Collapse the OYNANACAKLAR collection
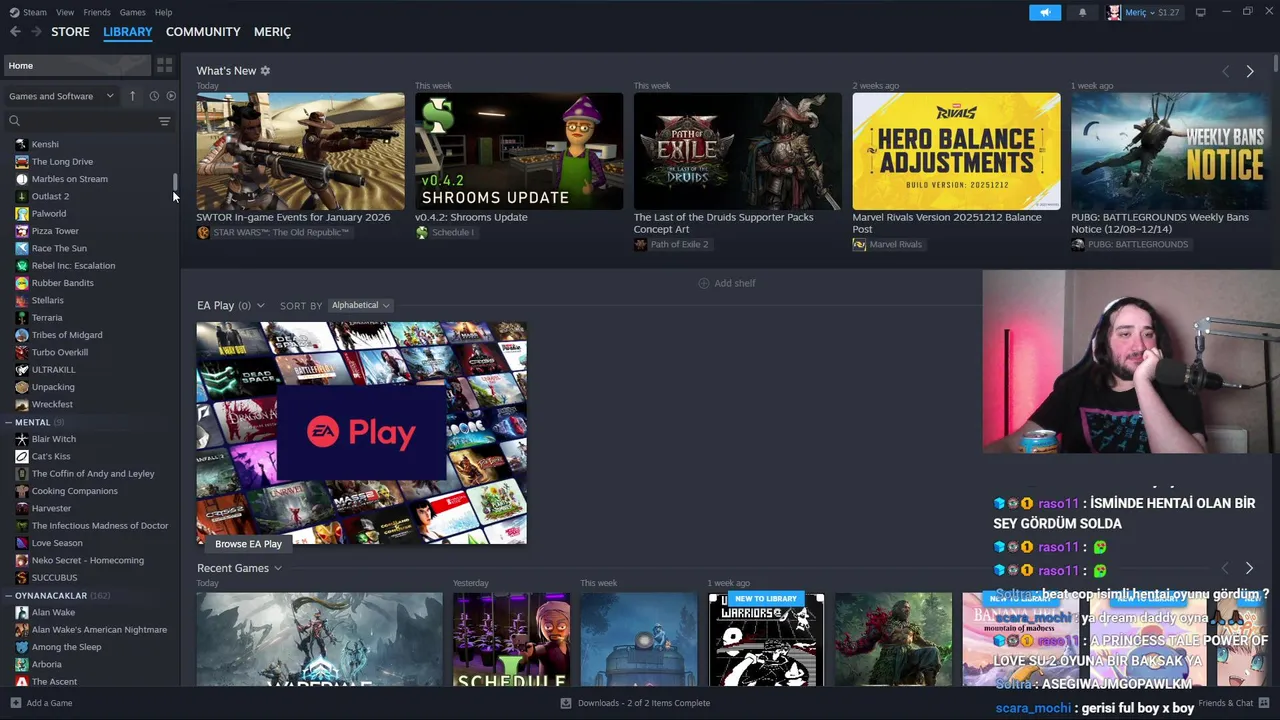Viewport: 1280px width, 720px height. point(8,595)
